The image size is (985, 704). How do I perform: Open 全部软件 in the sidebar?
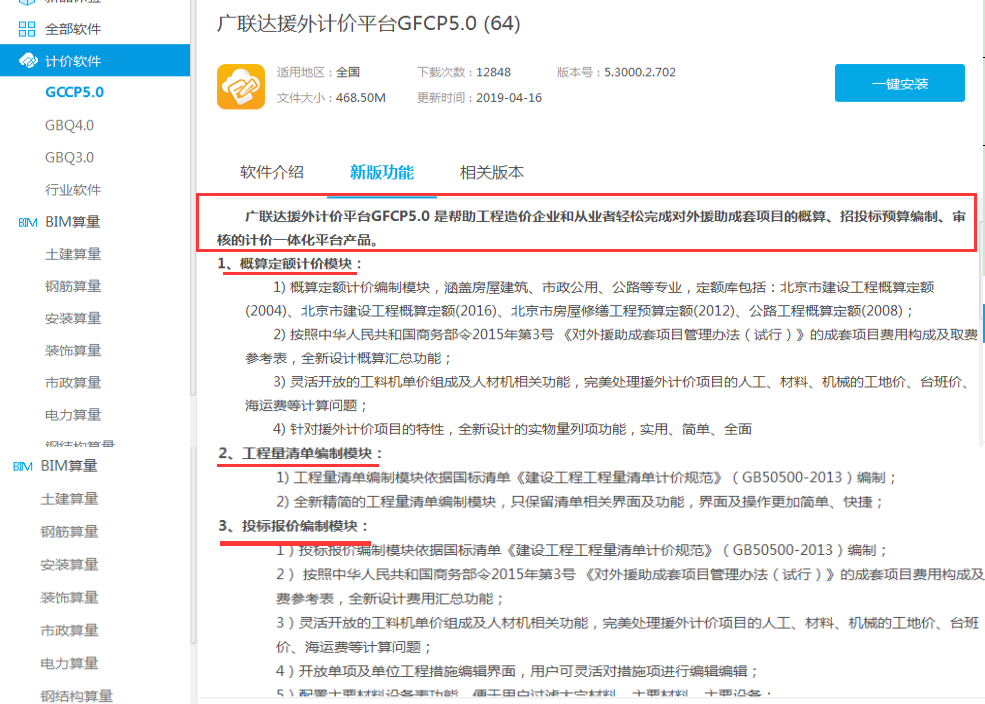pos(73,29)
